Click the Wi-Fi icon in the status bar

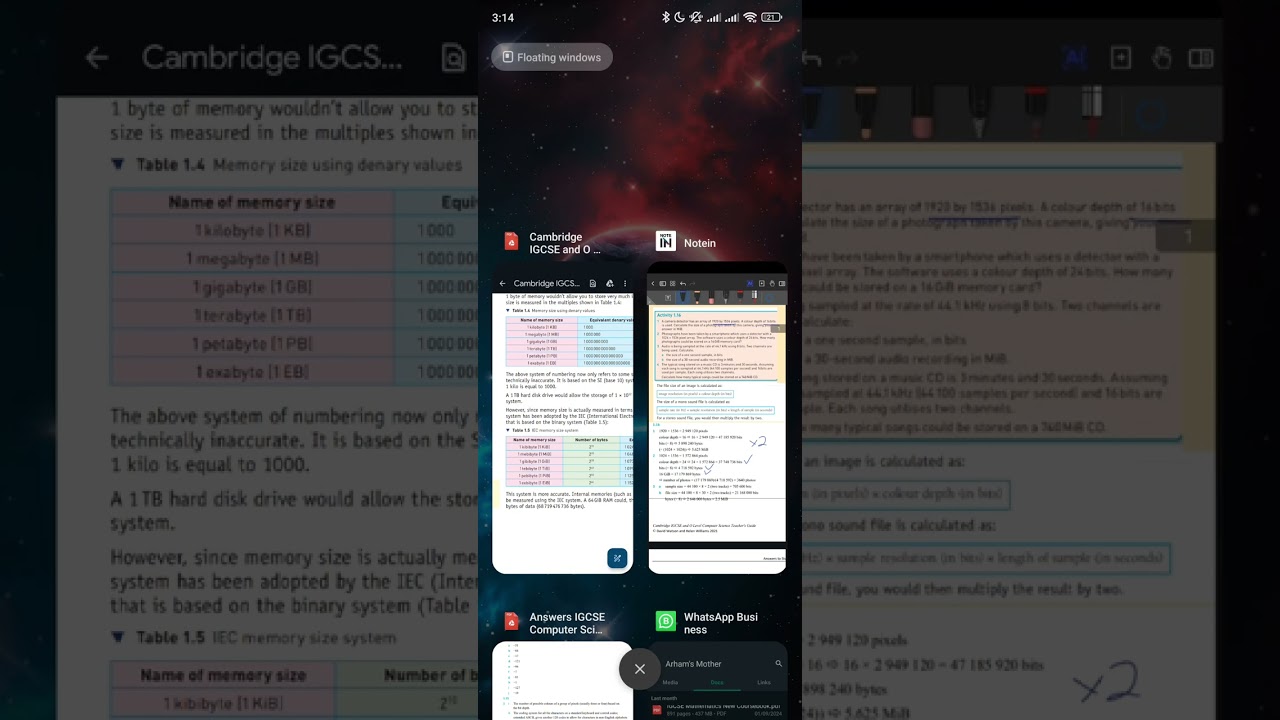(x=749, y=17)
